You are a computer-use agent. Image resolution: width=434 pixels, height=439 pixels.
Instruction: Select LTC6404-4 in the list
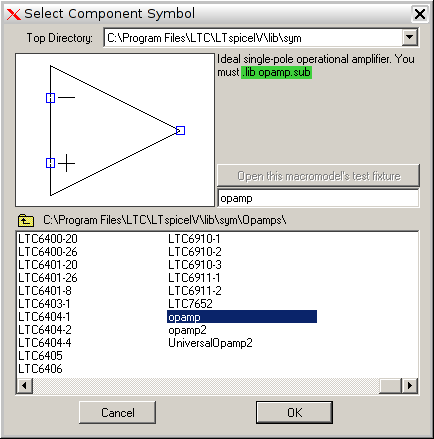(45, 343)
